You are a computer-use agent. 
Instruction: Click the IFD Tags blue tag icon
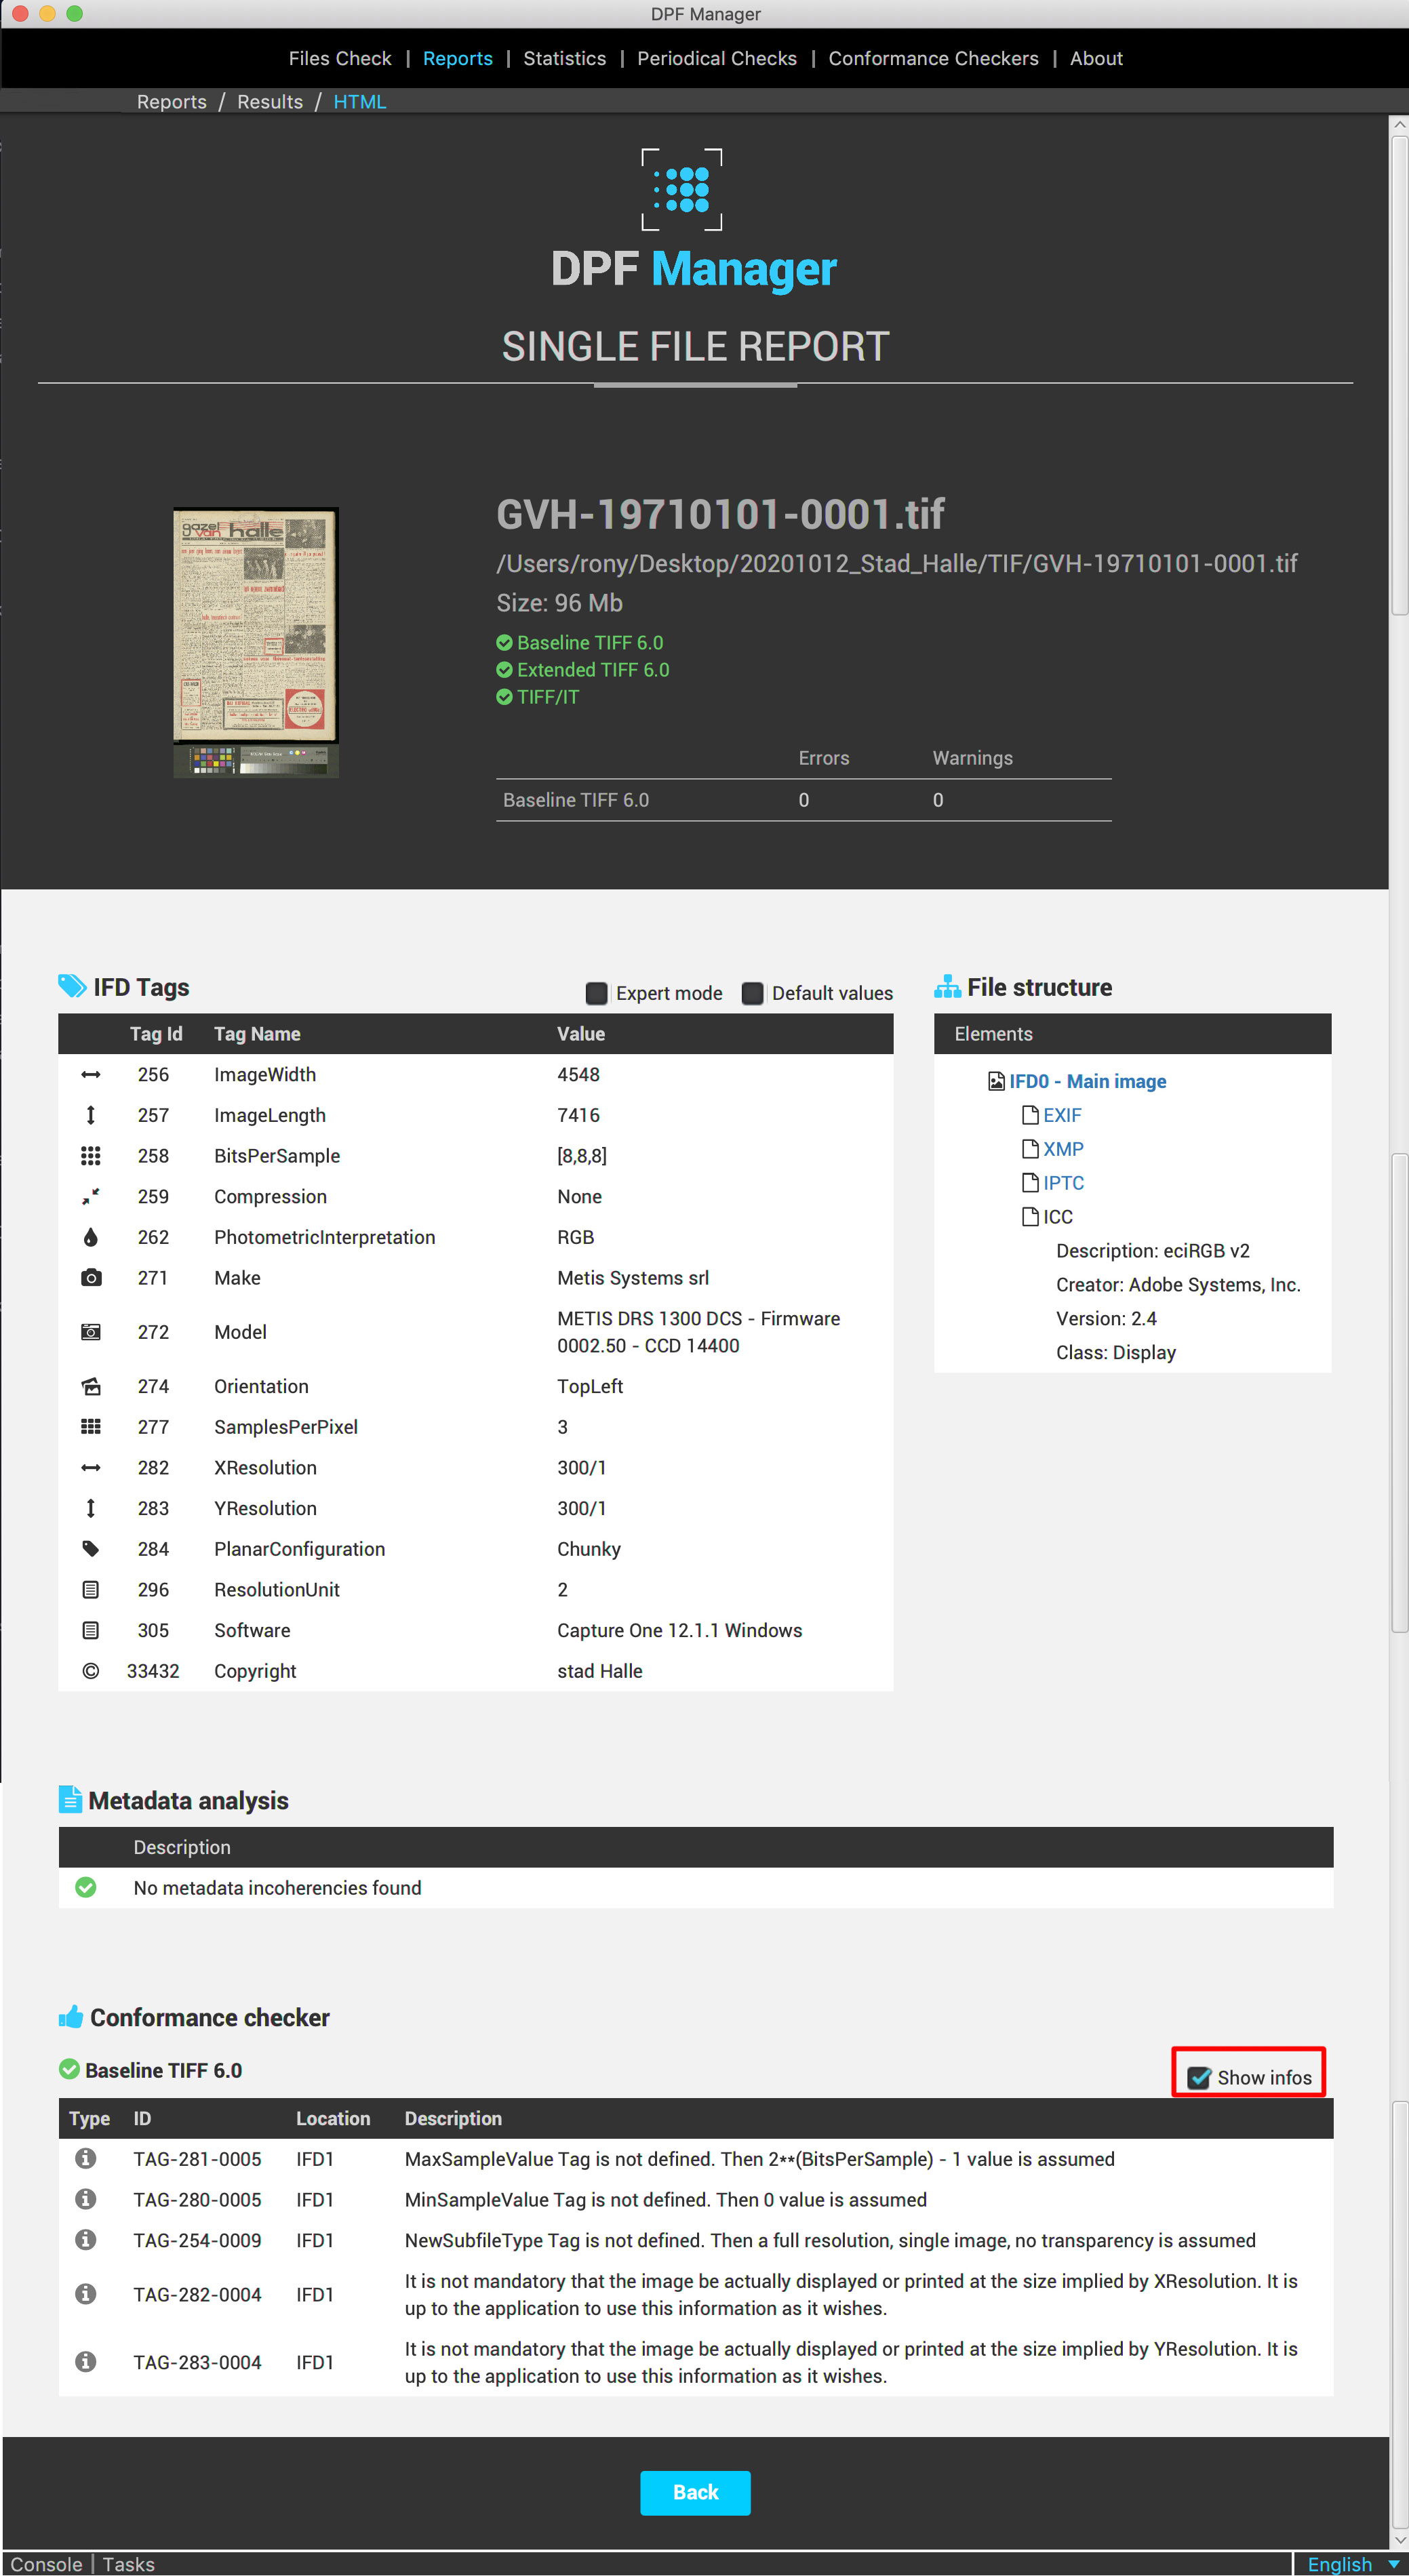click(x=72, y=986)
